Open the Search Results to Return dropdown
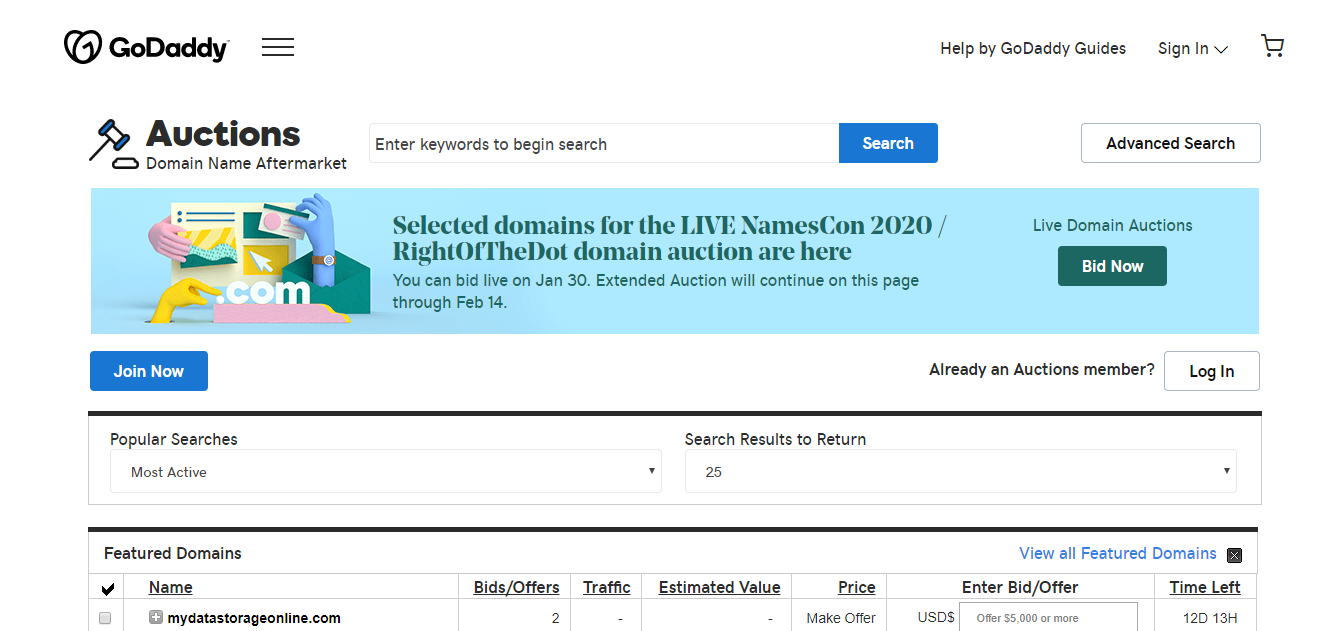Image resolution: width=1343 pixels, height=631 pixels. pos(961,471)
